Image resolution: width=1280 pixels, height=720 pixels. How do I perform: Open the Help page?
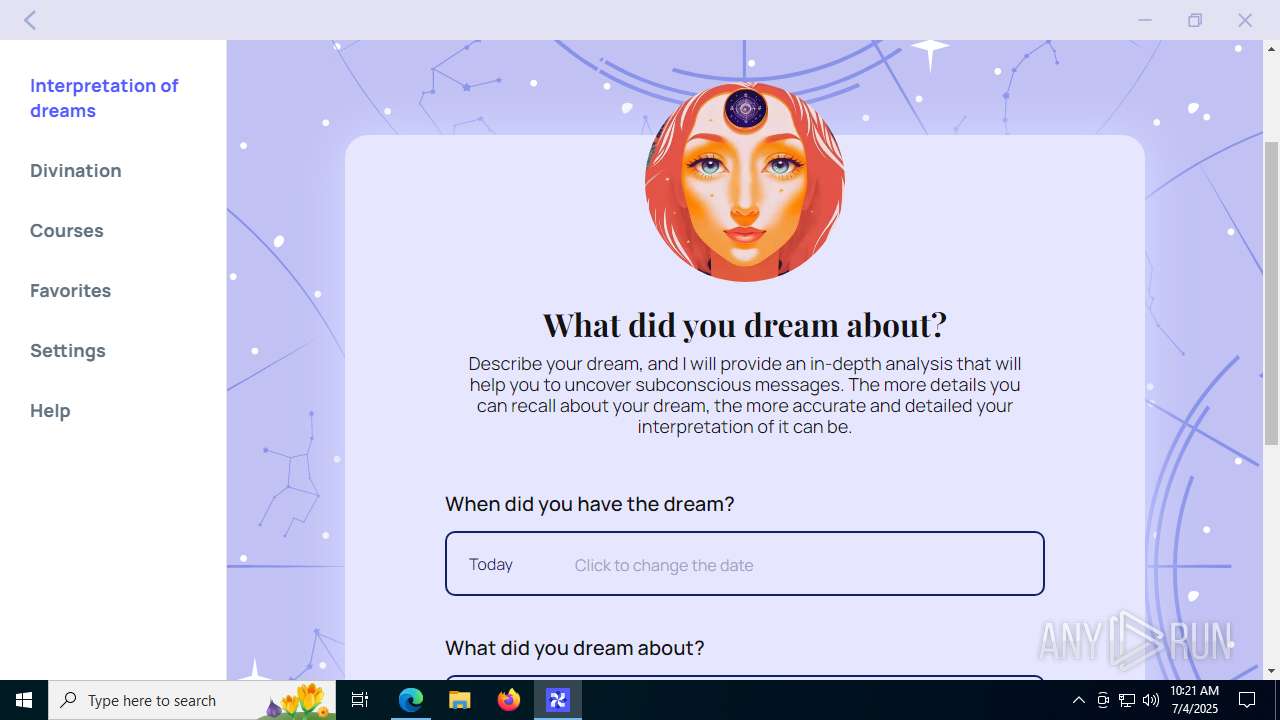(50, 411)
